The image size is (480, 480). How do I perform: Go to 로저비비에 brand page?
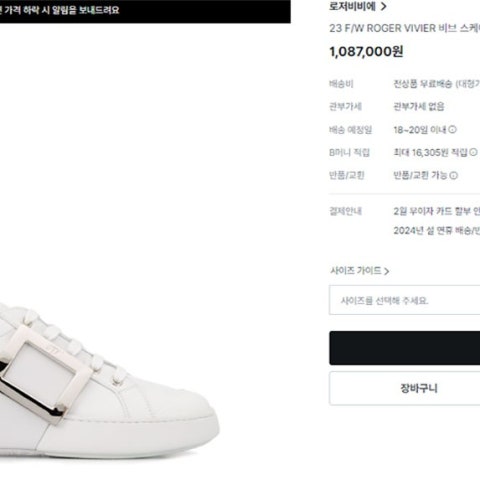coord(352,6)
